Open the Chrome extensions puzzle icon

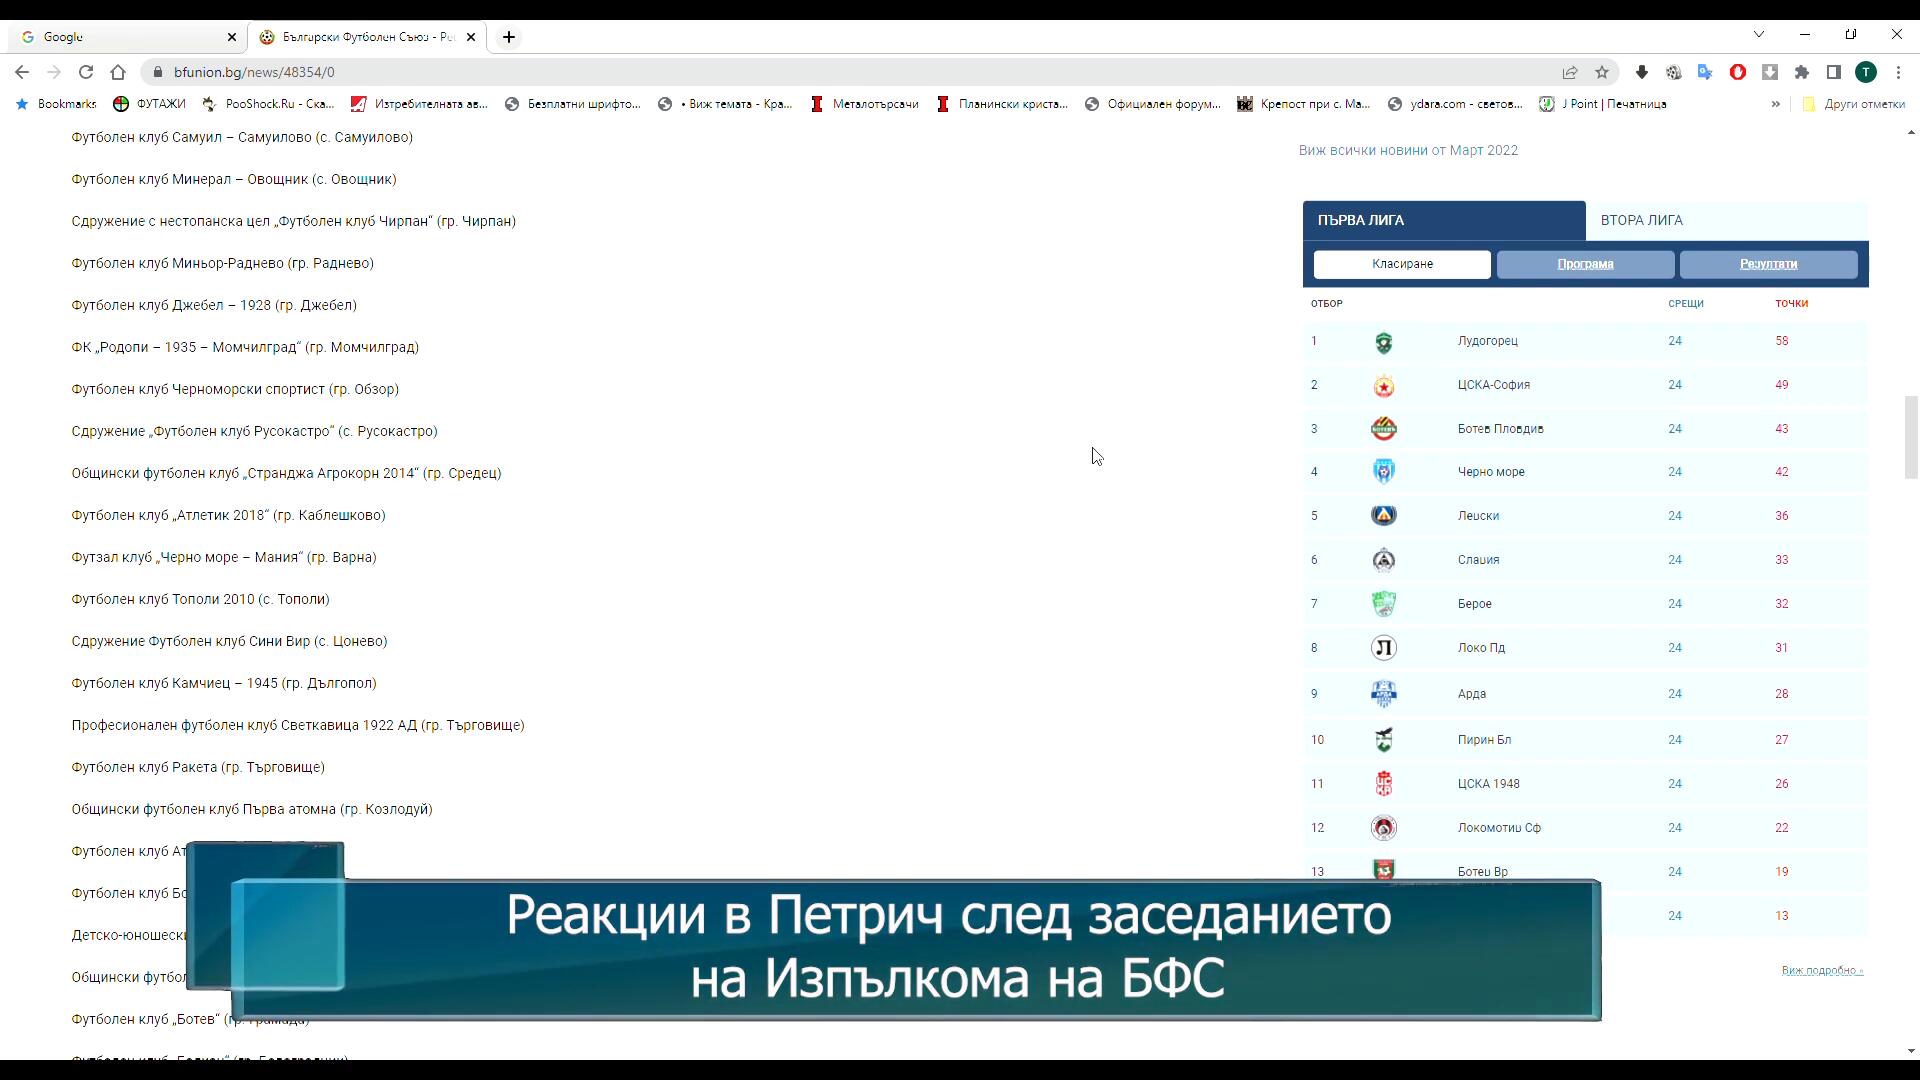pyautogui.click(x=1802, y=72)
